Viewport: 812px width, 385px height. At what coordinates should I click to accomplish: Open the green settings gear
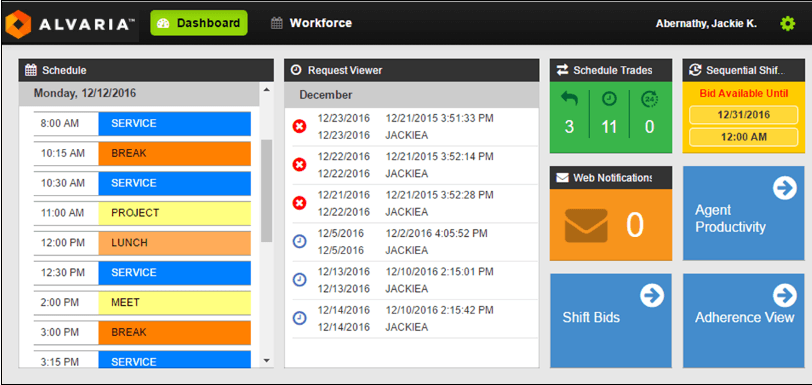(787, 23)
